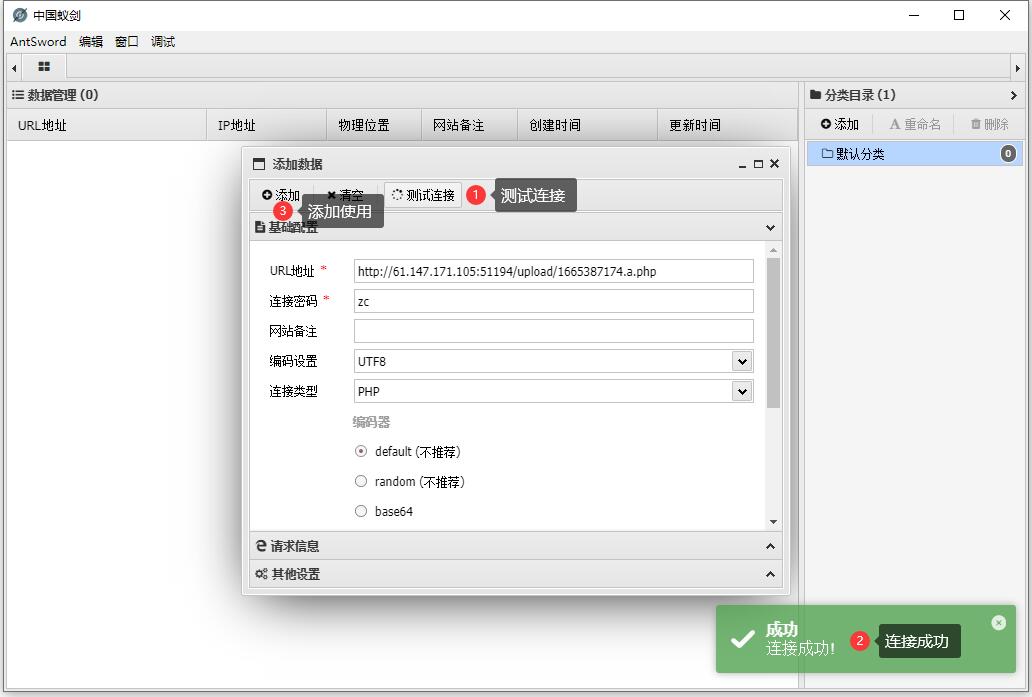
Task: Click the dialog scrollbar down arrow
Action: coord(773,522)
